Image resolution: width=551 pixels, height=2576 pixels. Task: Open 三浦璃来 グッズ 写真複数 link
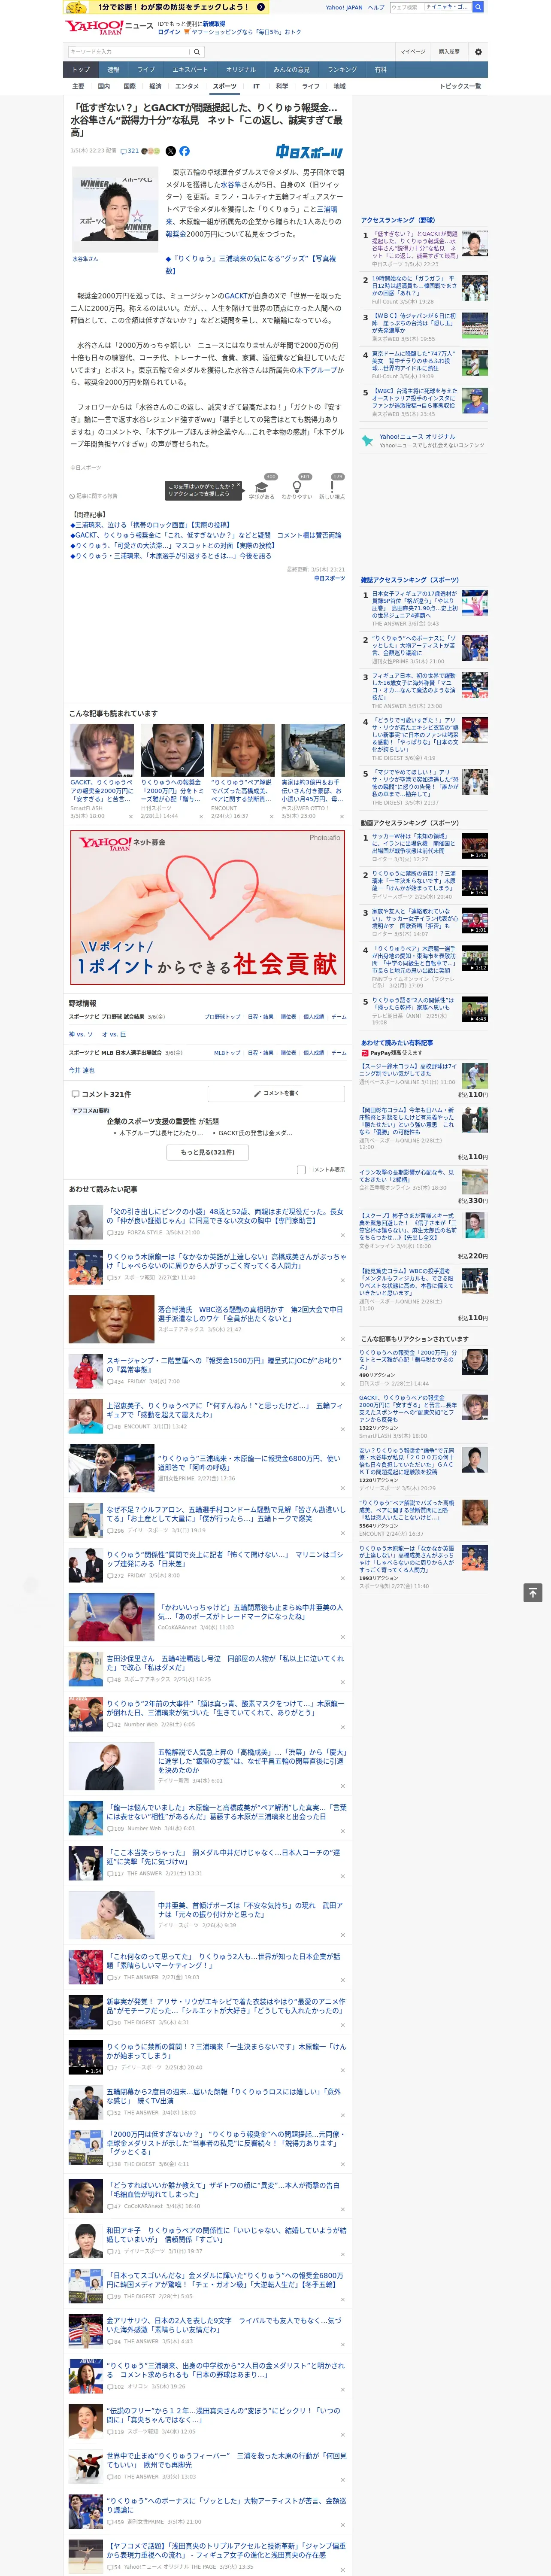(x=250, y=264)
